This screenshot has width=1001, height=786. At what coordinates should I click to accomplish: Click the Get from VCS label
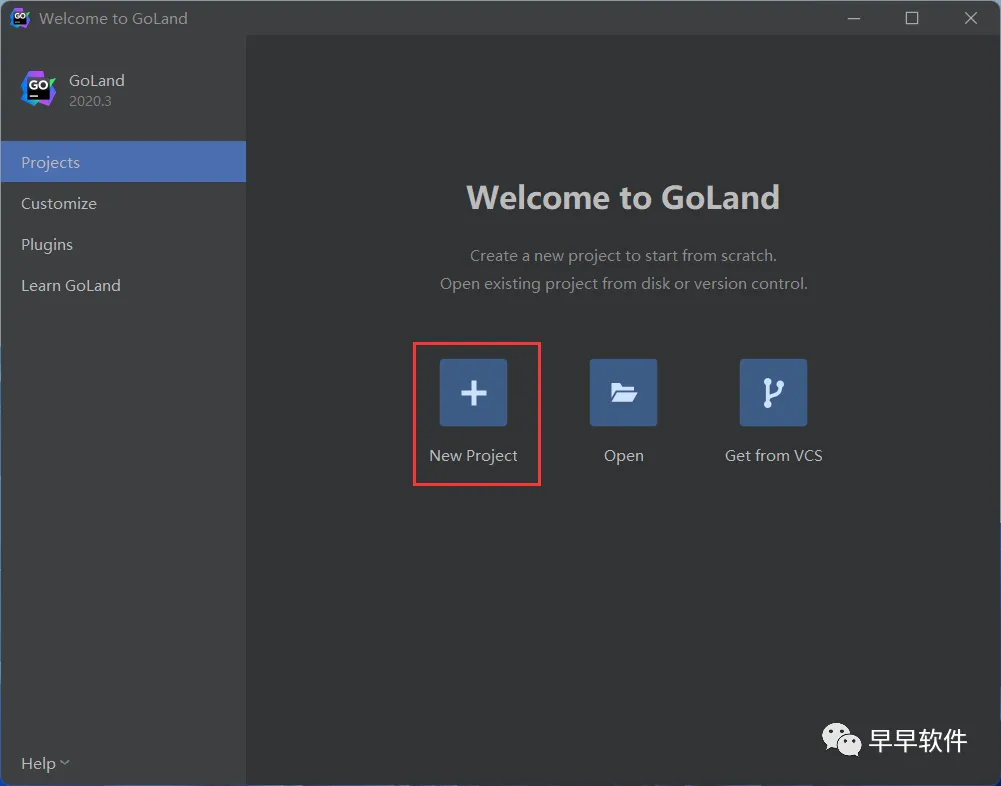coord(773,455)
